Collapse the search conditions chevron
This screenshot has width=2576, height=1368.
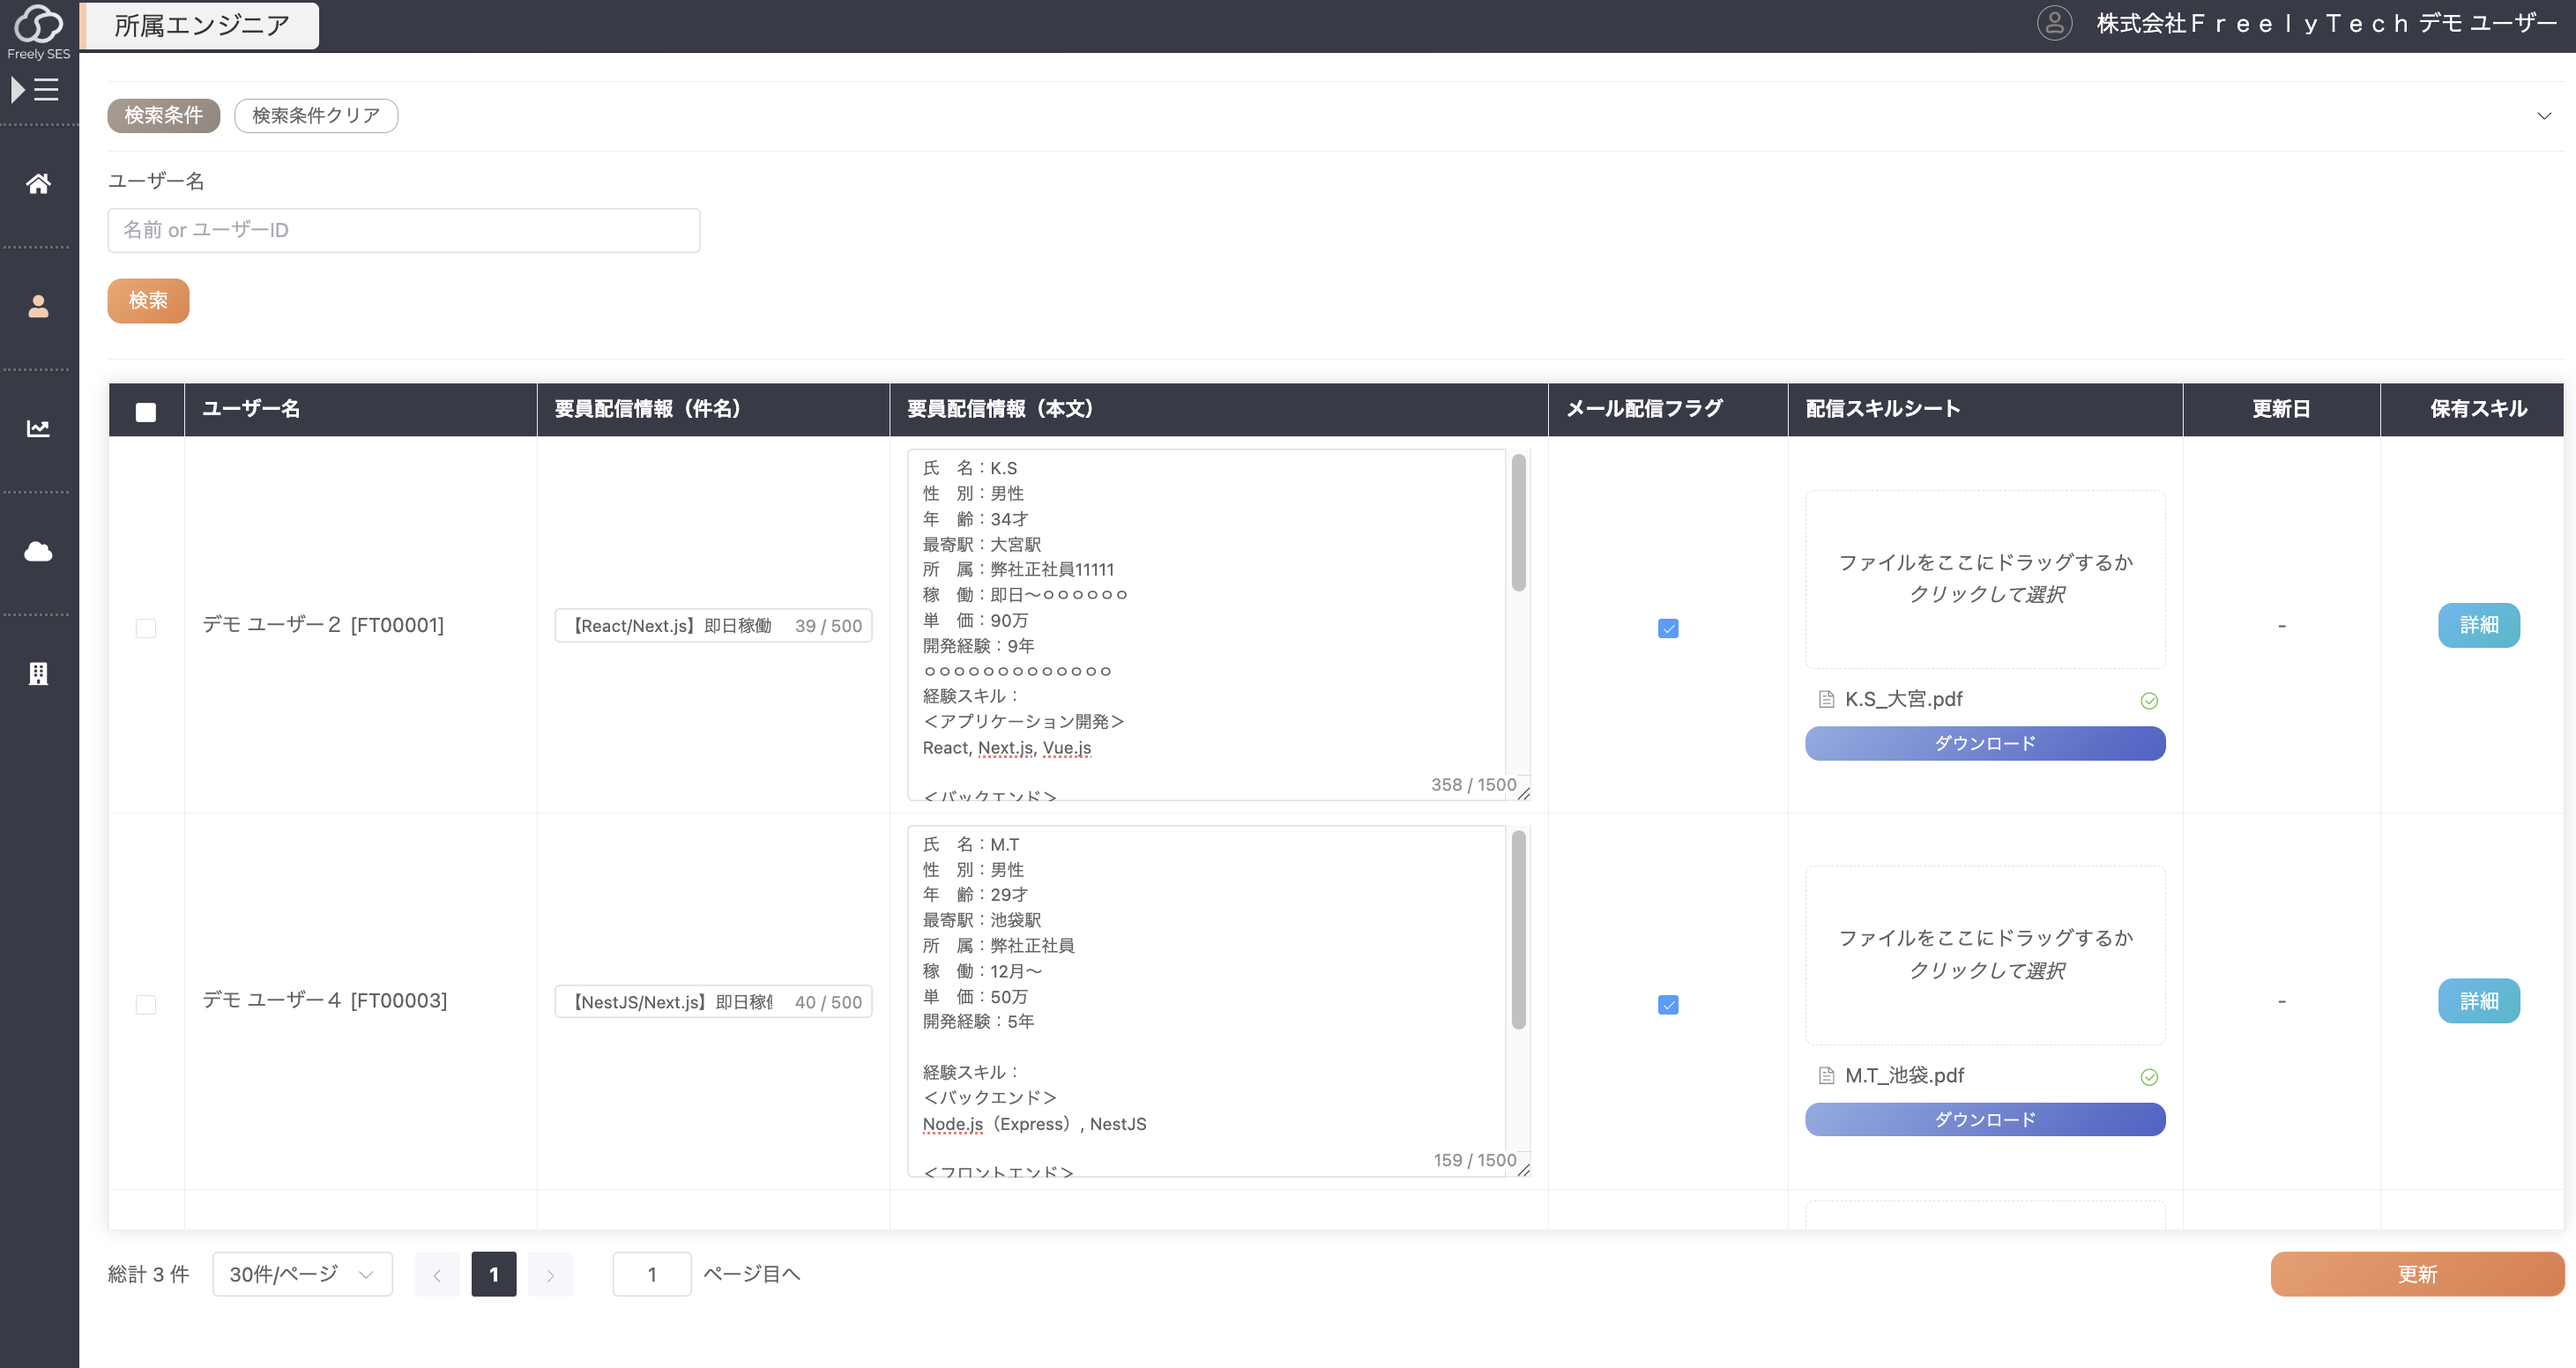(2544, 116)
